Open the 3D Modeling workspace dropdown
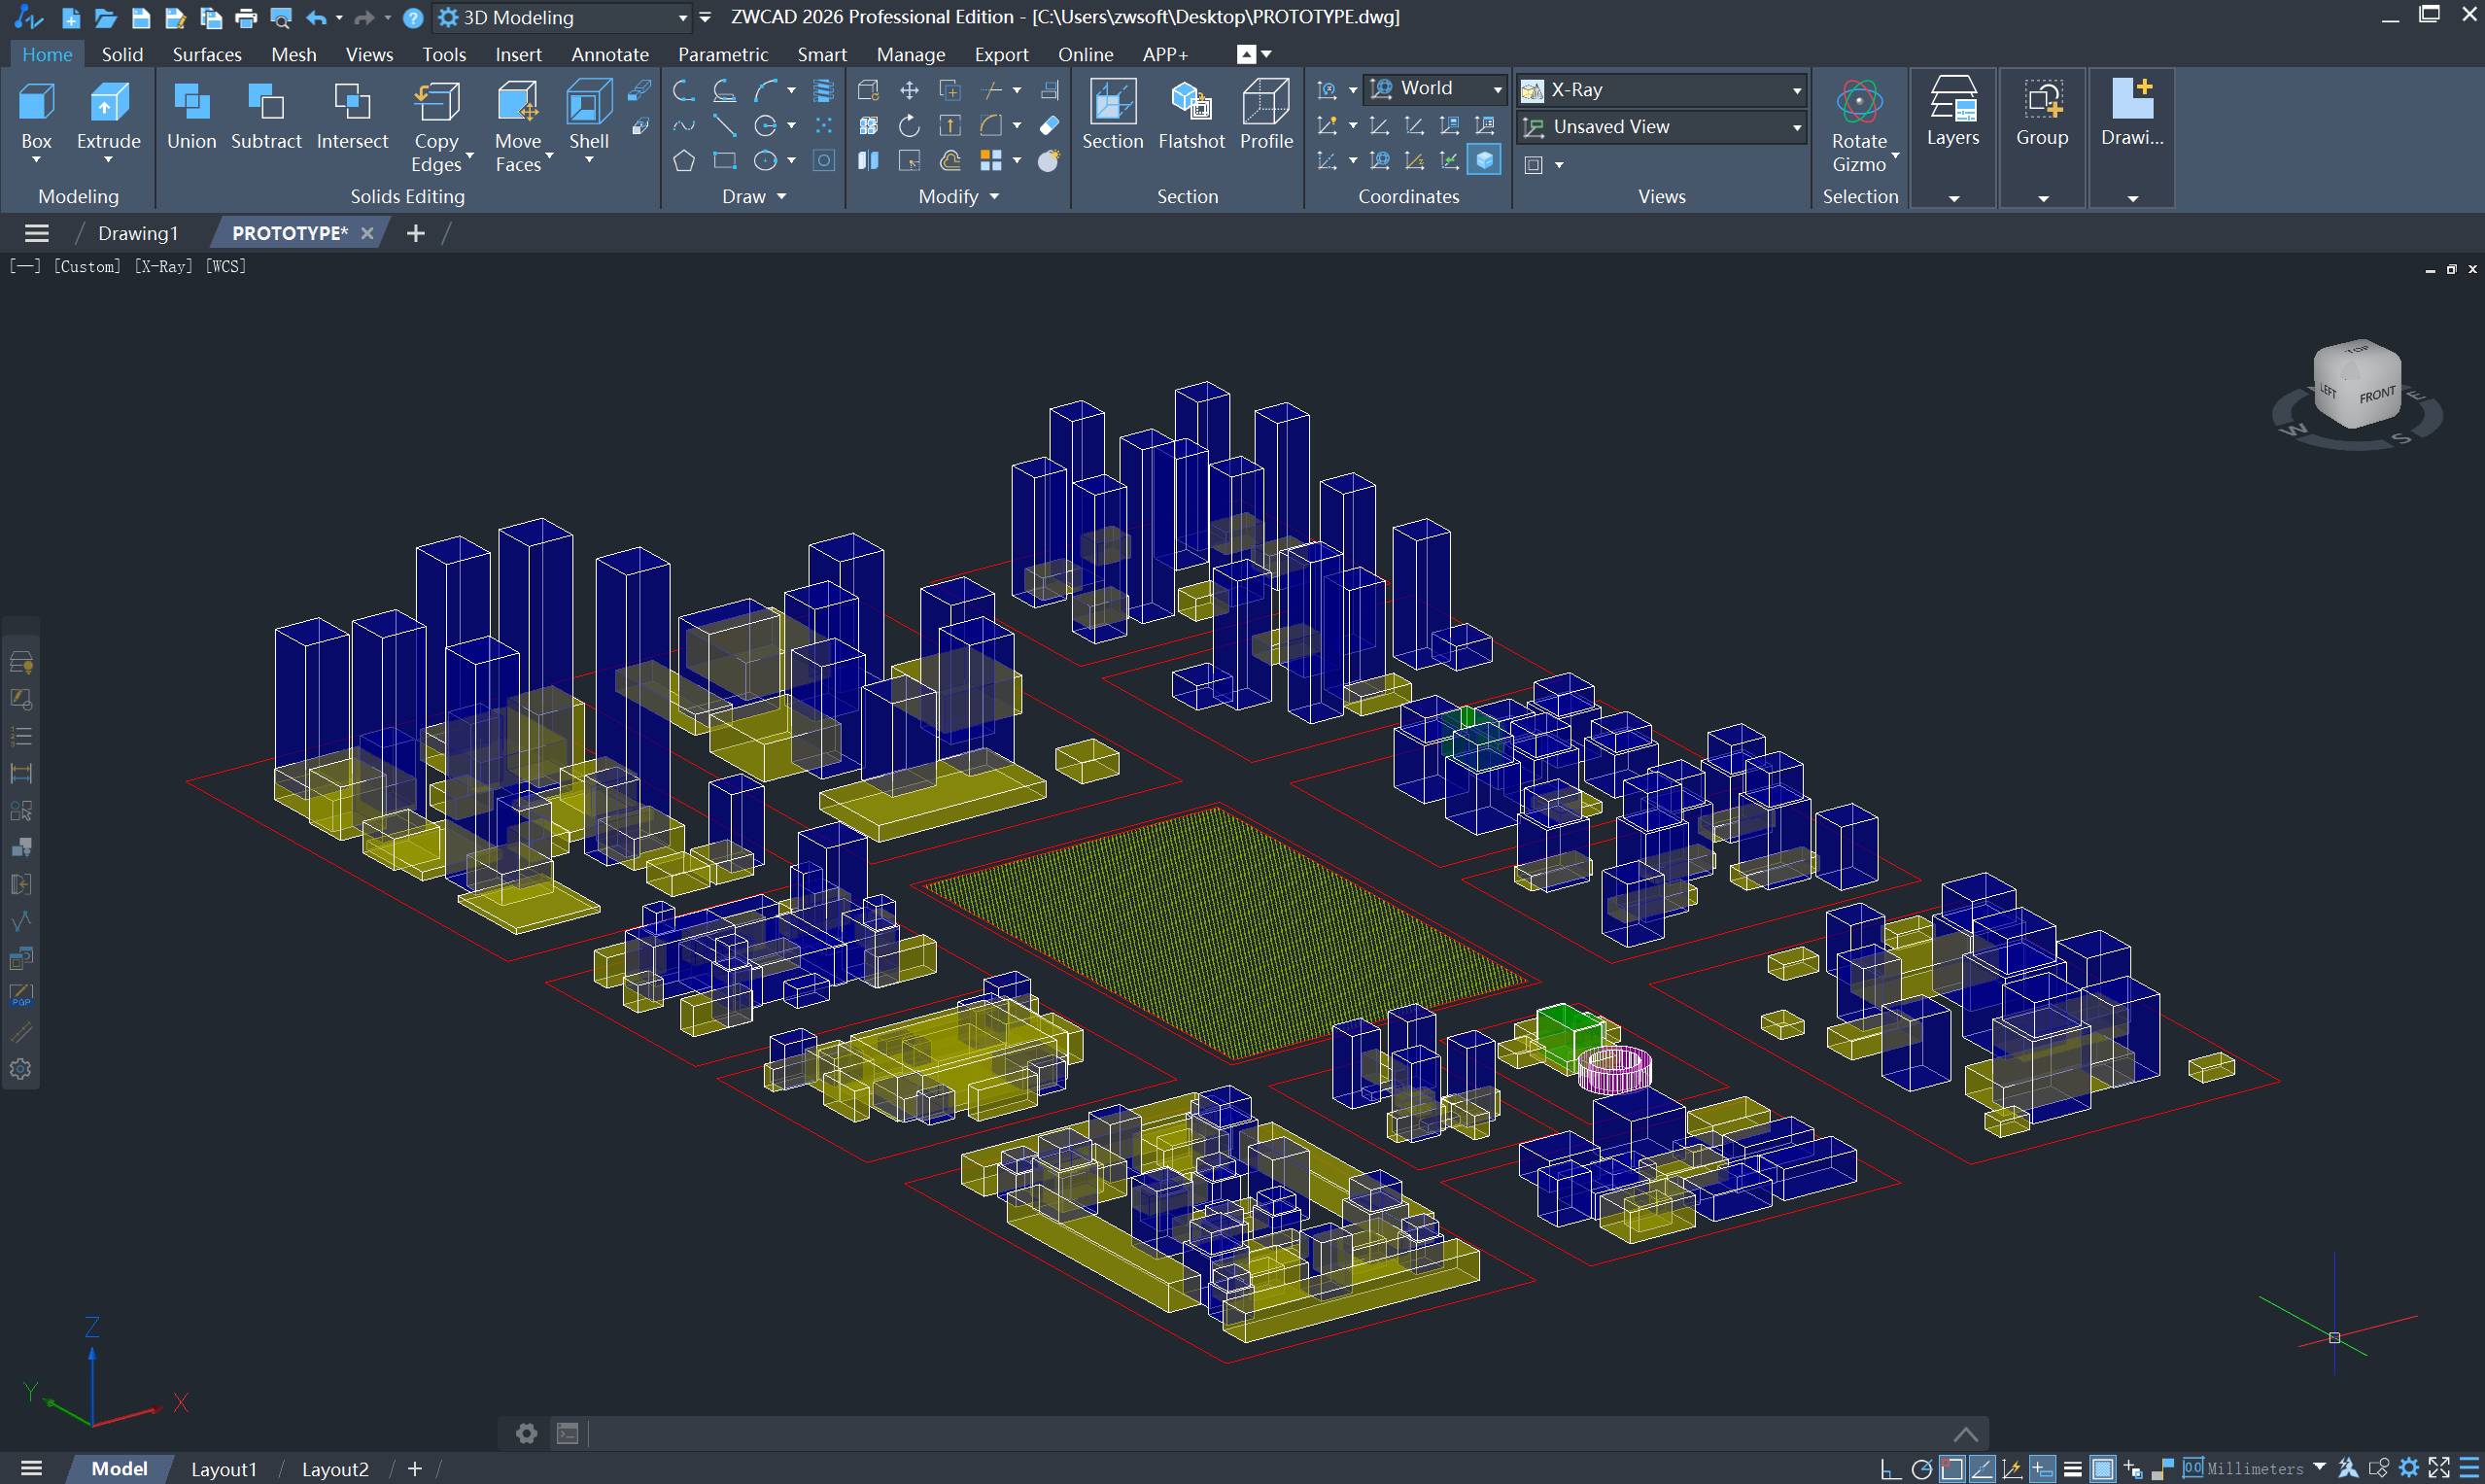This screenshot has width=2485, height=1484. click(563, 17)
